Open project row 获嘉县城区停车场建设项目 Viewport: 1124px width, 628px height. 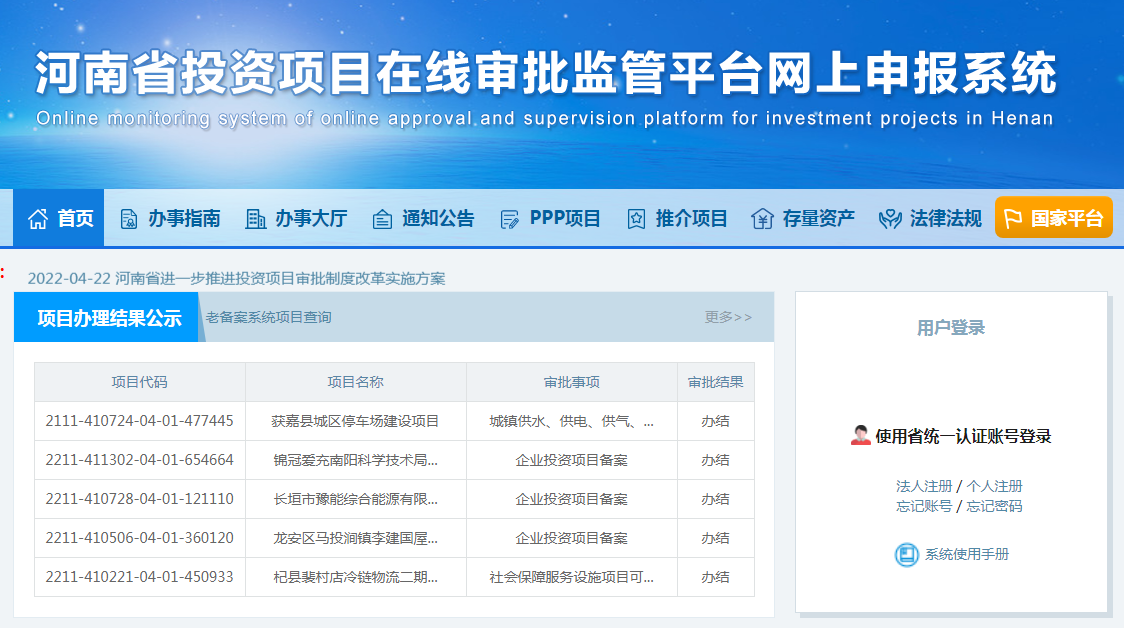(x=355, y=421)
